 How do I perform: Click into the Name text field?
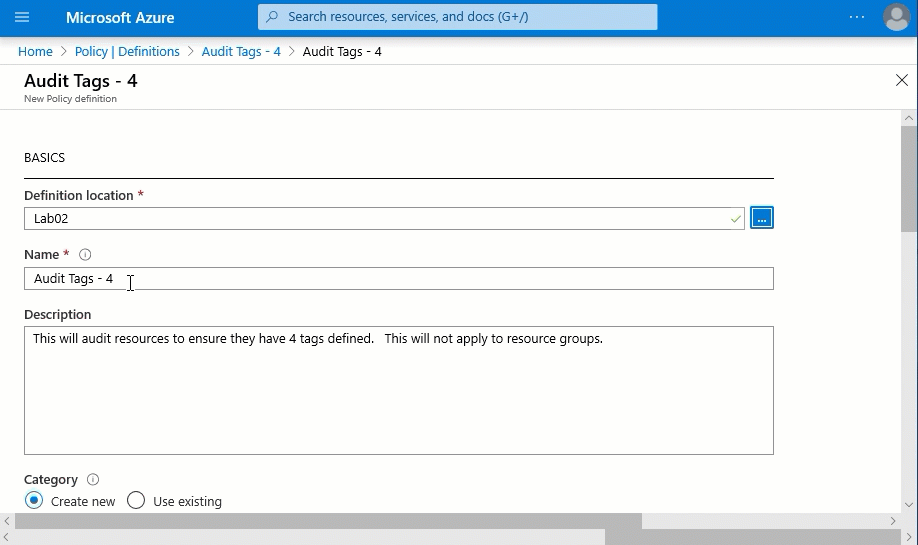[398, 279]
